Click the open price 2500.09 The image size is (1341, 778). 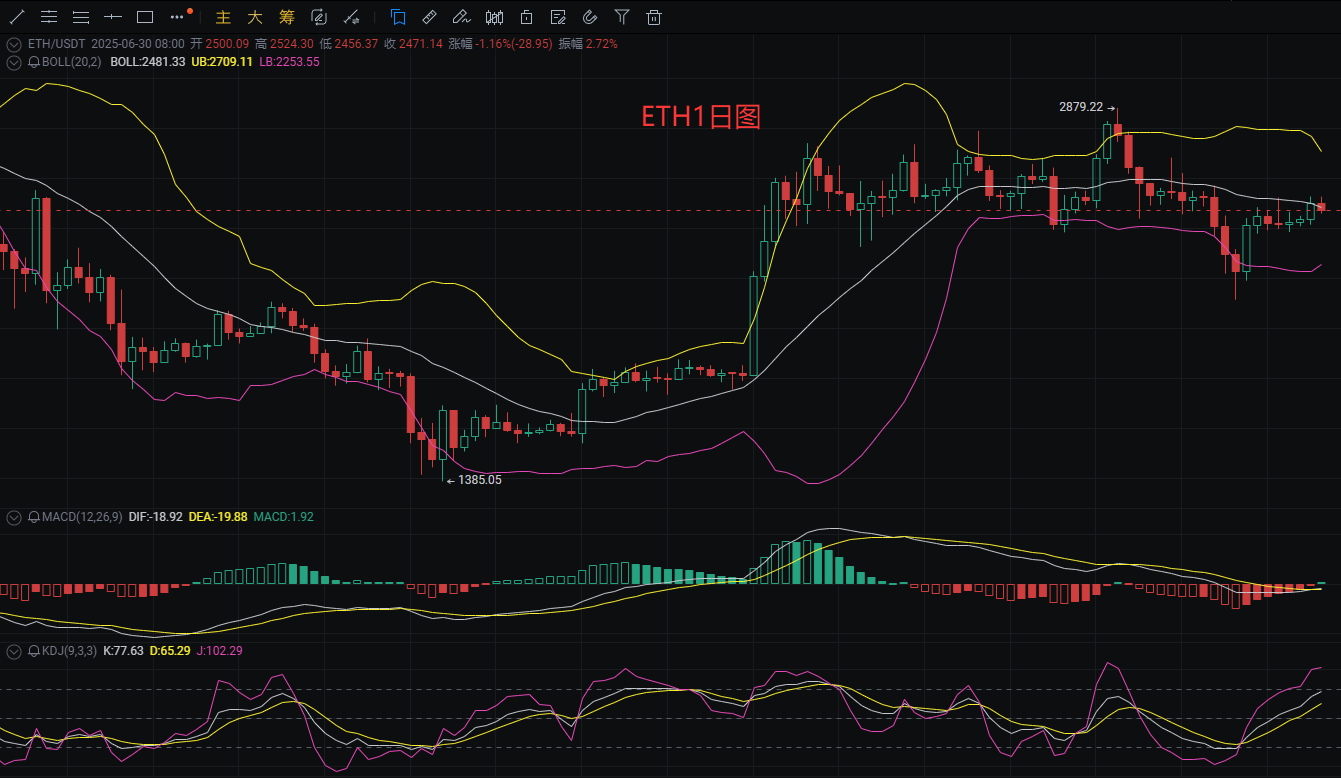tap(226, 44)
